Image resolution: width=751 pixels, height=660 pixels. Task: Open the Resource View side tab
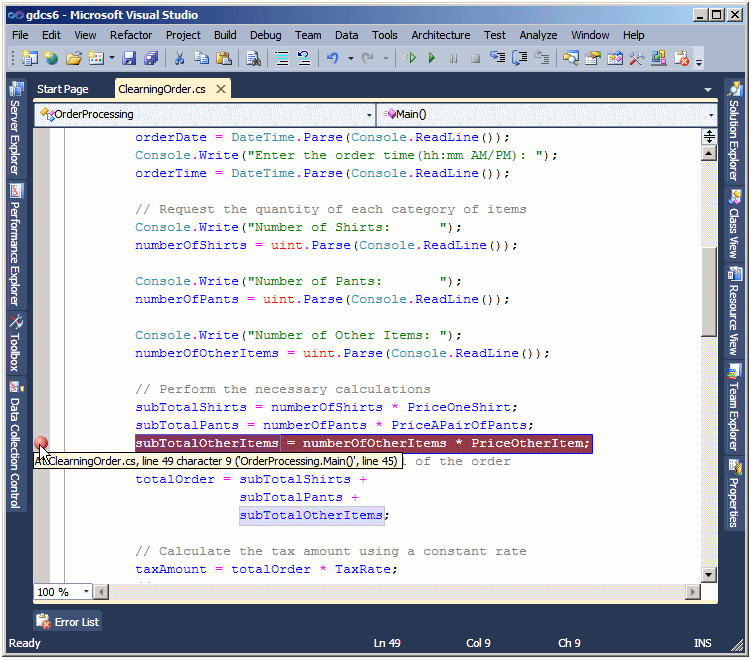pos(734,312)
